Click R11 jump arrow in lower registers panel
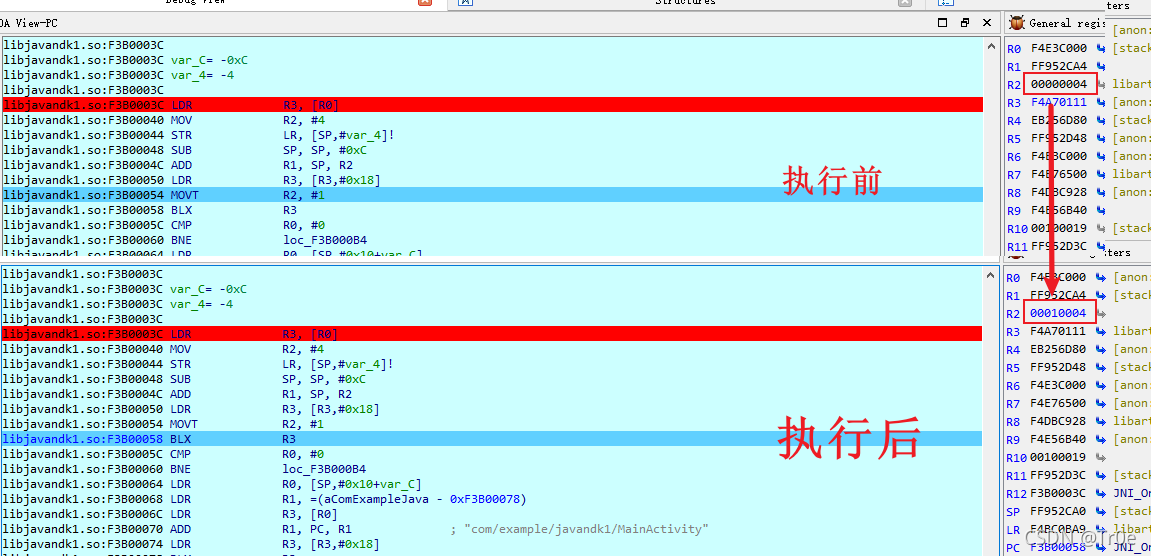Screen dimensions: 1151x556 click(1101, 475)
